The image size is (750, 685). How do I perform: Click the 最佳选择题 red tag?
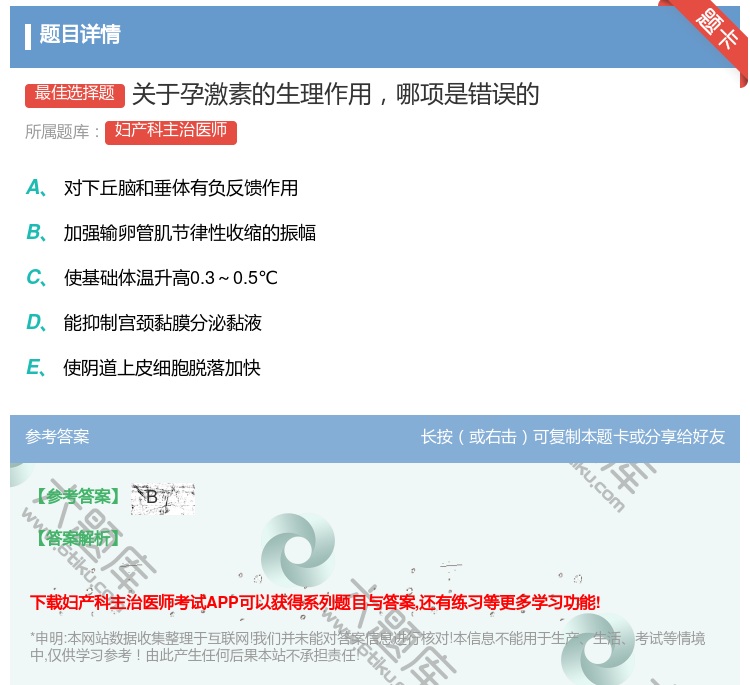tap(75, 94)
